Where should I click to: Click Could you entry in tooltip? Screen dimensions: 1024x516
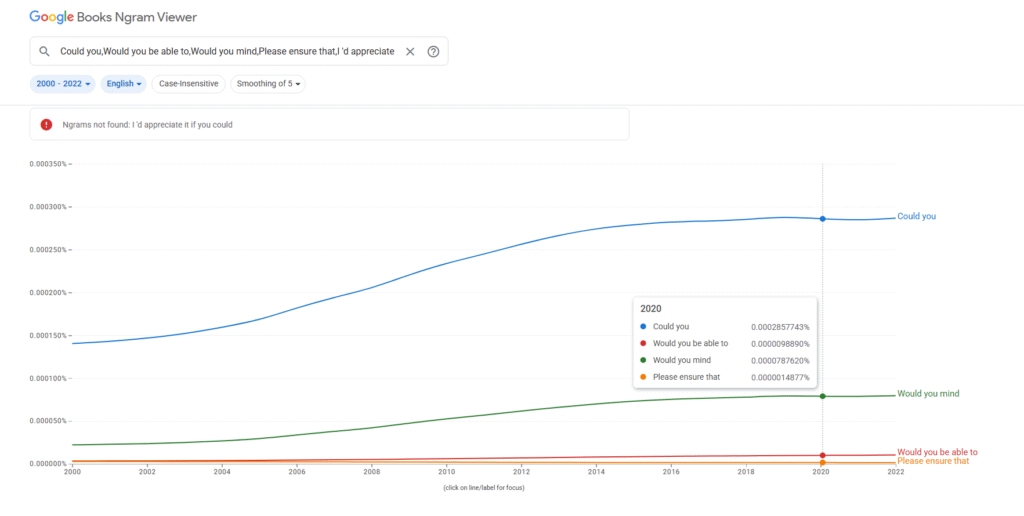(x=671, y=327)
